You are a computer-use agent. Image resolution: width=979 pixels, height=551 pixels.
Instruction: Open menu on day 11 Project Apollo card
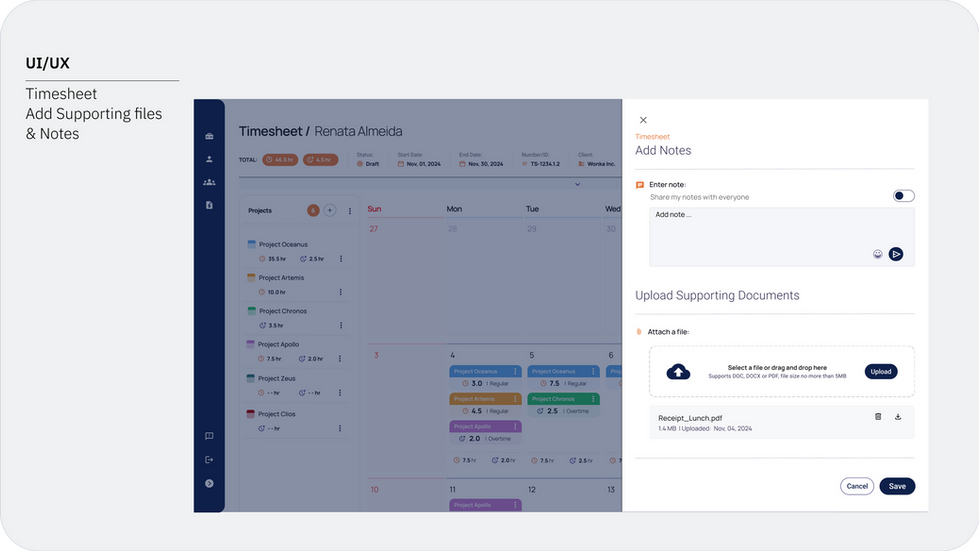coord(515,505)
